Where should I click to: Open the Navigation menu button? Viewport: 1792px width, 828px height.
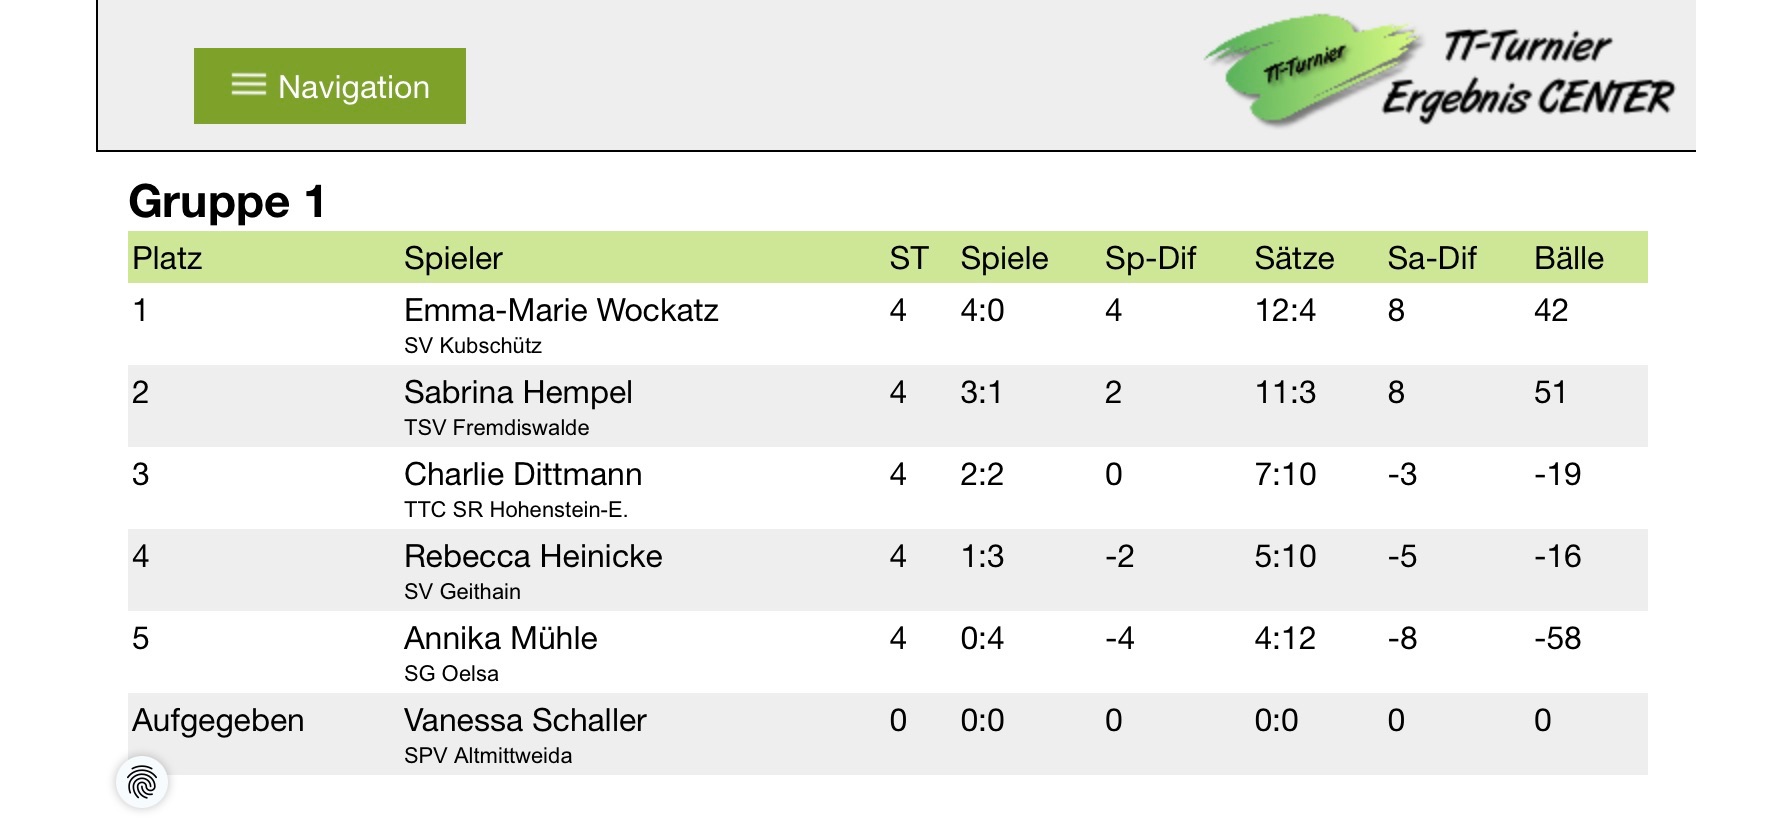[x=330, y=86]
